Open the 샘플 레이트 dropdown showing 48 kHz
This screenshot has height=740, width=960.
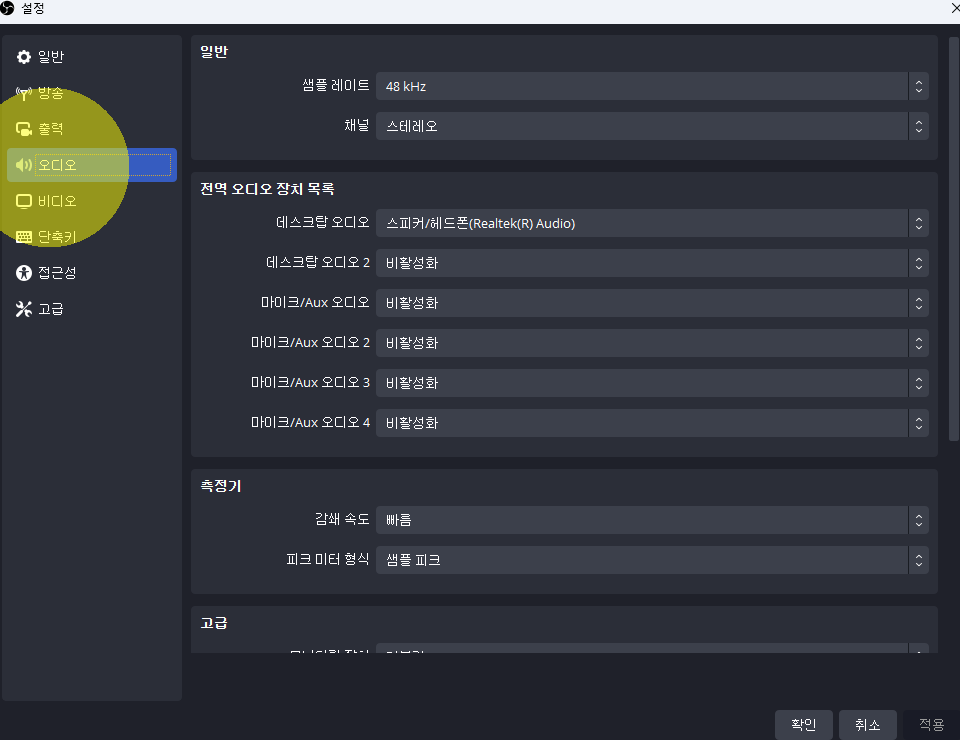click(652, 86)
